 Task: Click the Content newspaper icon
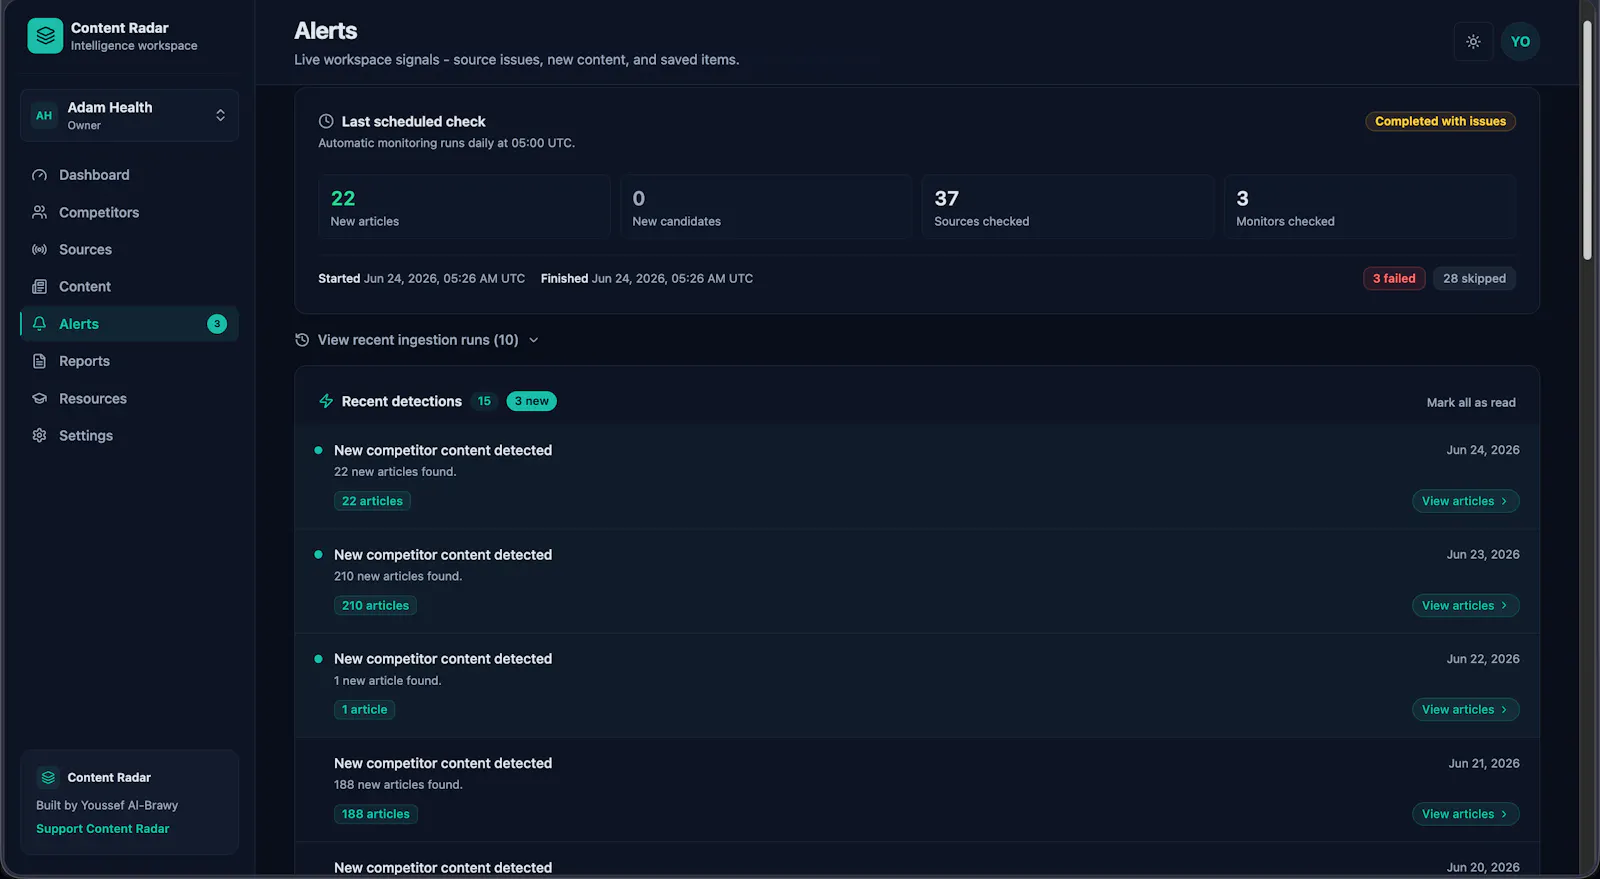click(x=39, y=287)
